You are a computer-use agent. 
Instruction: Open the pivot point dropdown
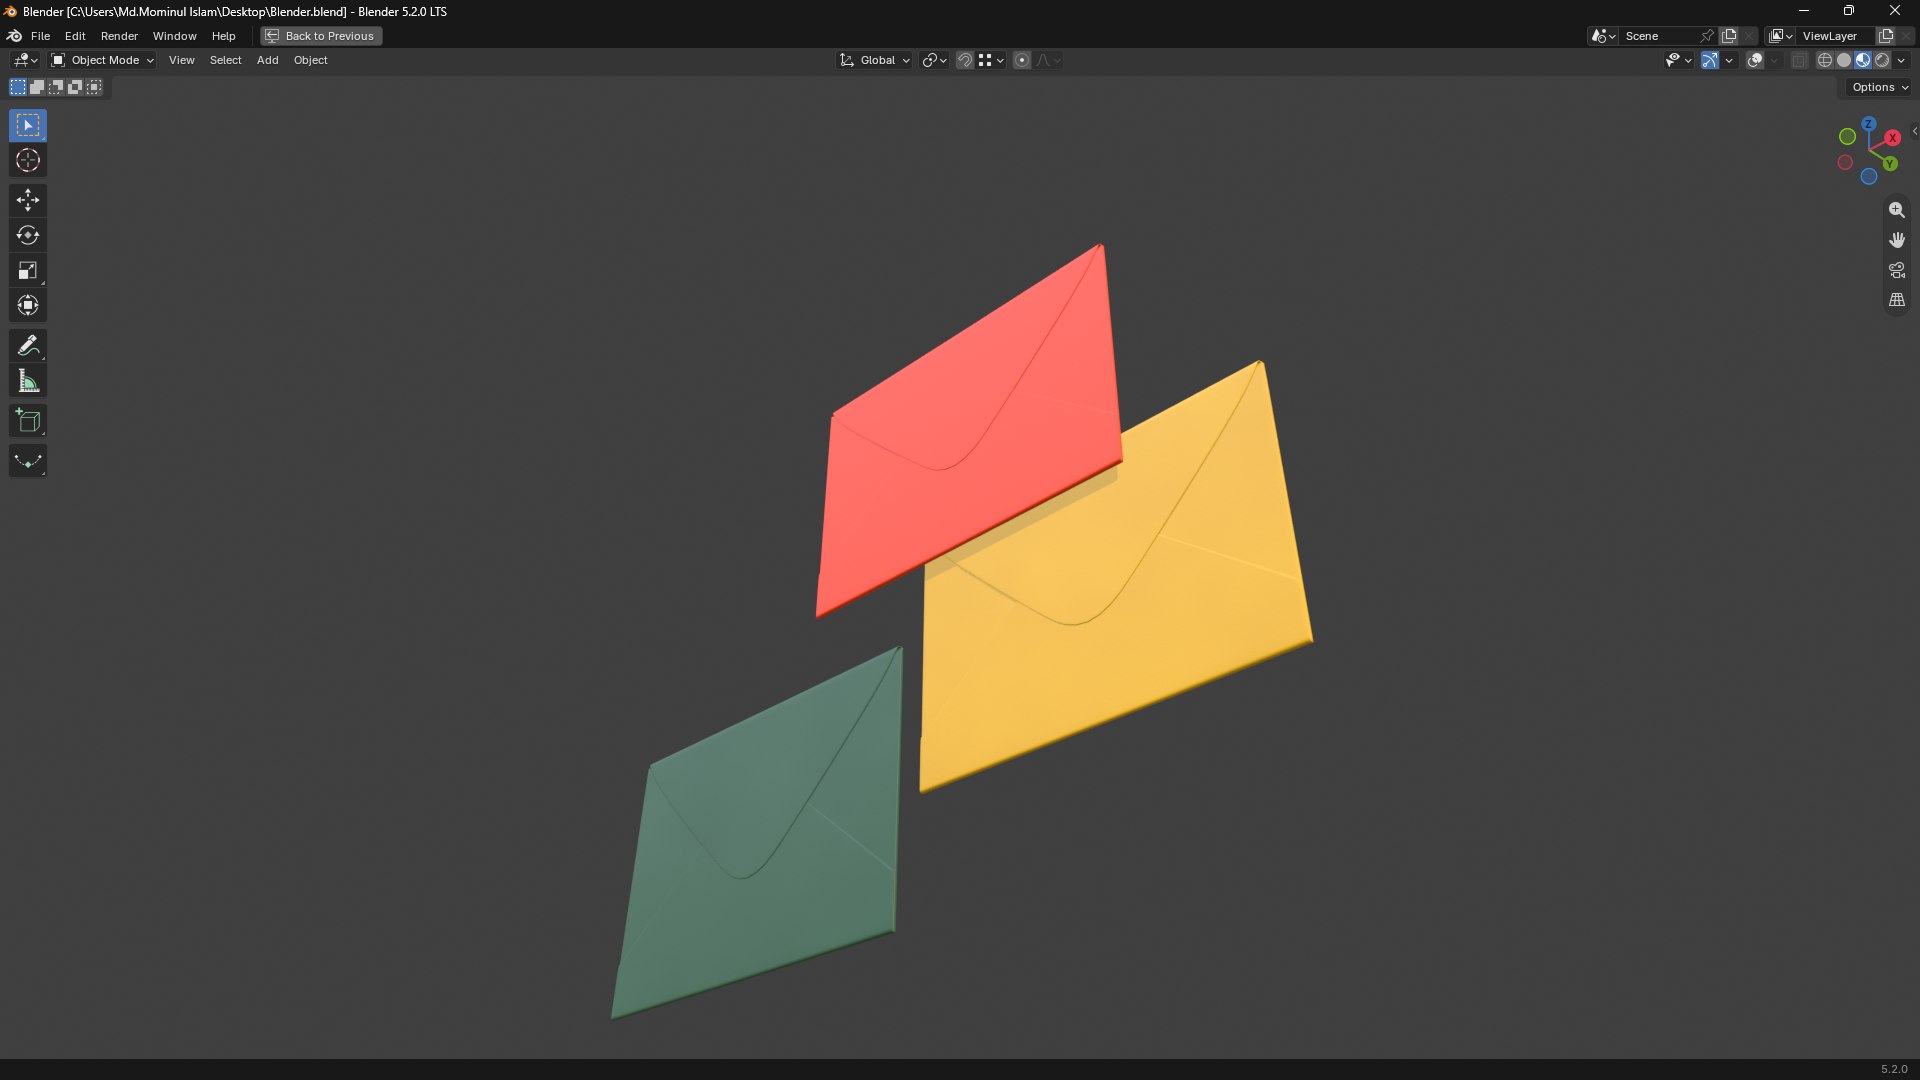click(x=934, y=61)
